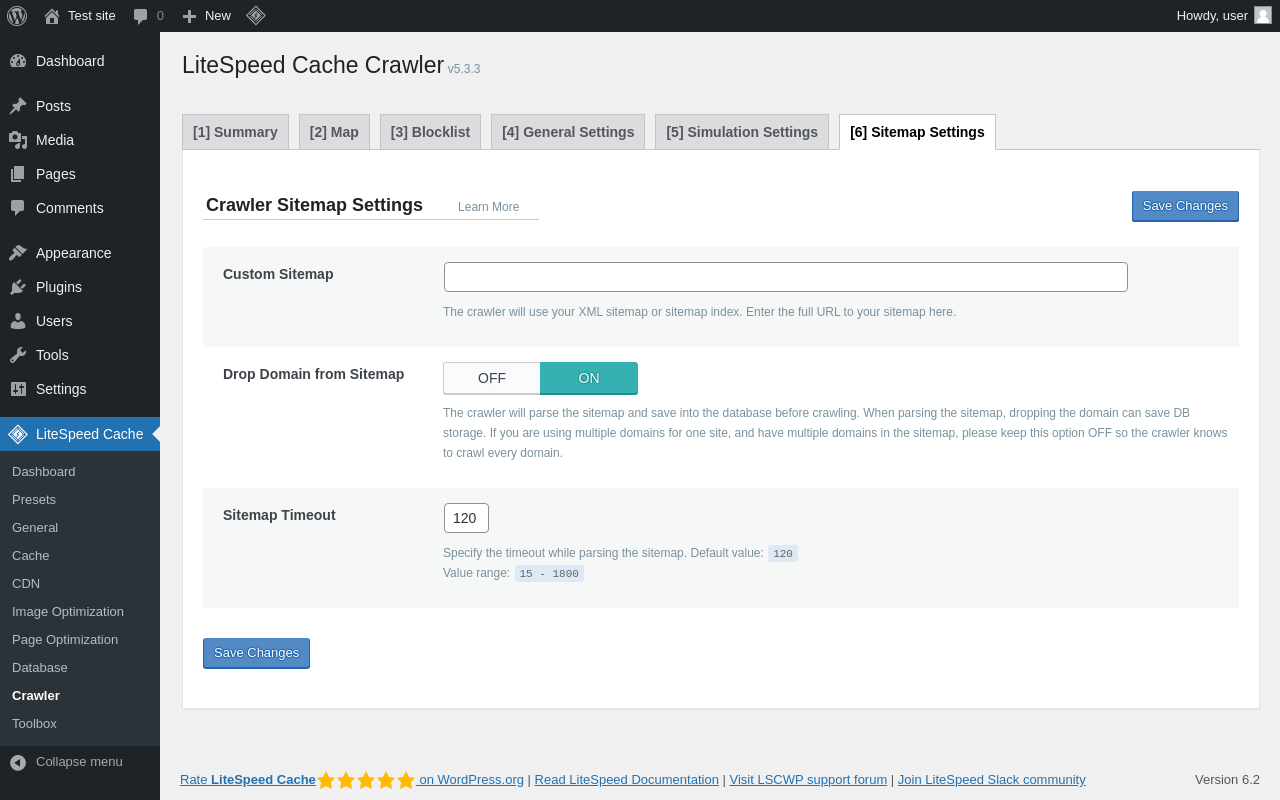Open the LiteSpeed diamond icon in admin bar
The height and width of the screenshot is (800, 1280).
click(256, 15)
